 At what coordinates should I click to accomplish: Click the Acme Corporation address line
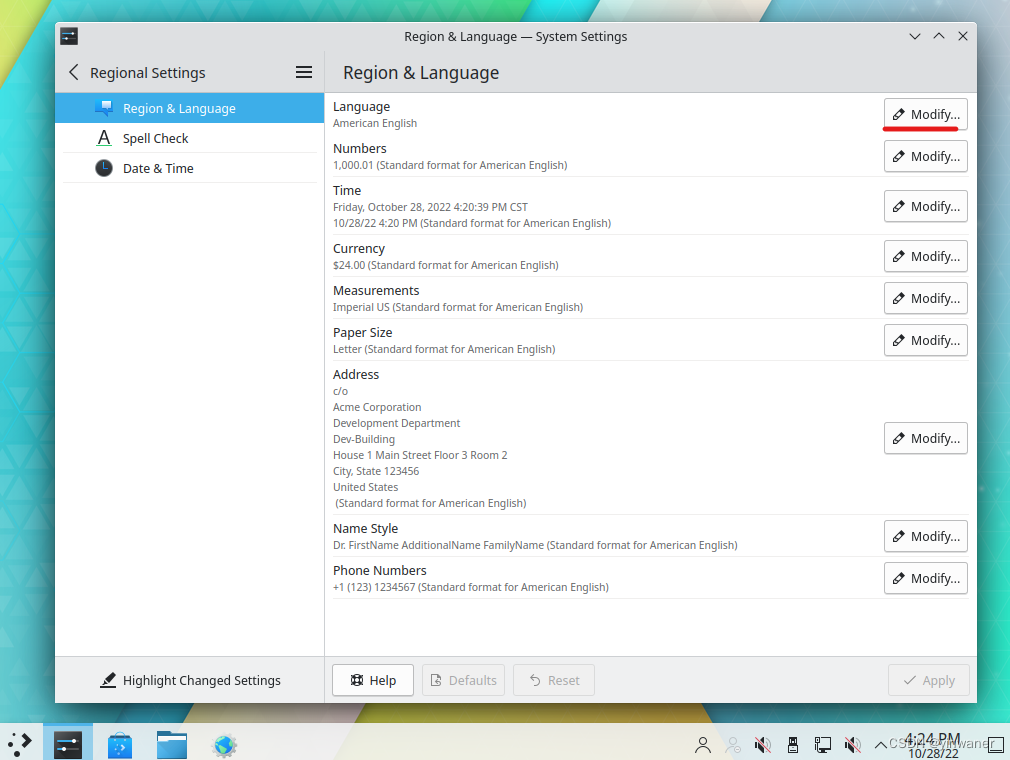[377, 407]
